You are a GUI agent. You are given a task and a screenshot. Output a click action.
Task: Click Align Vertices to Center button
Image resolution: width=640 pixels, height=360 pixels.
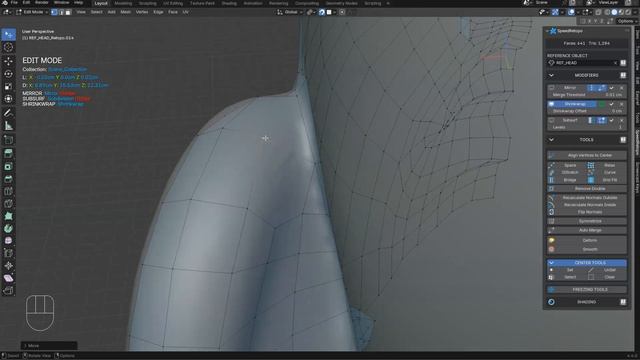pos(587,155)
